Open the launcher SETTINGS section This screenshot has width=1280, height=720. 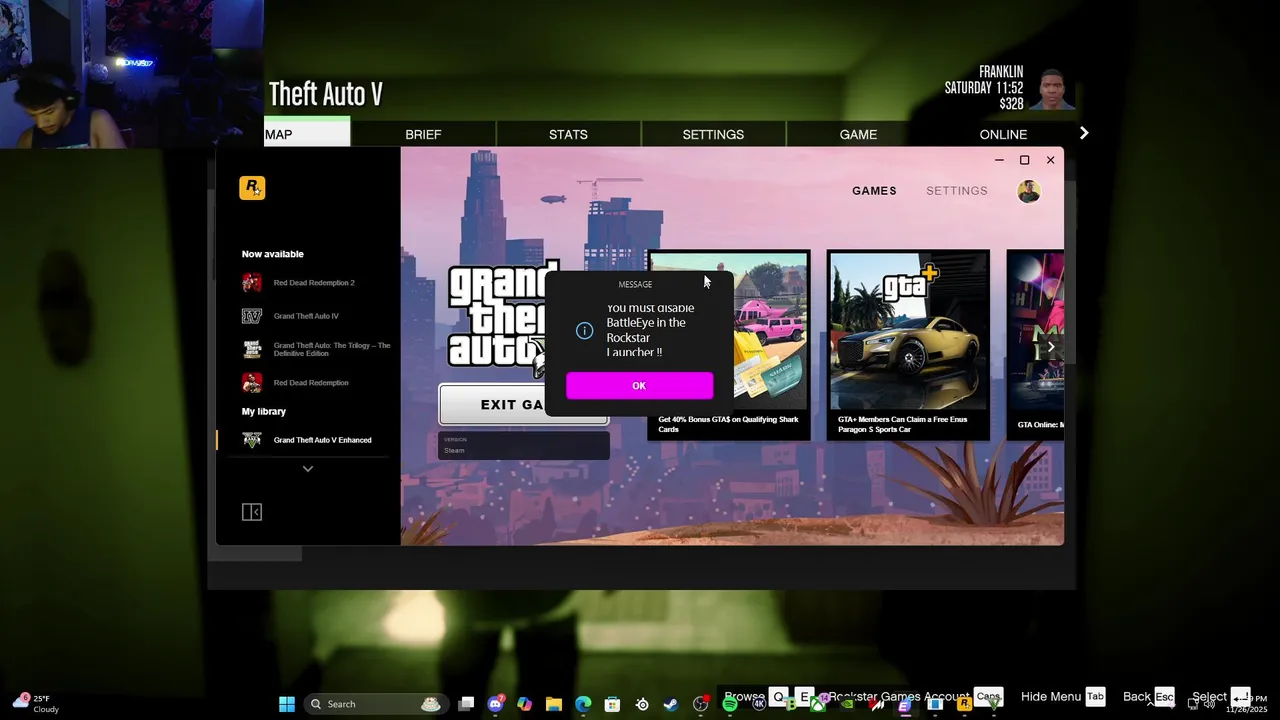(957, 191)
